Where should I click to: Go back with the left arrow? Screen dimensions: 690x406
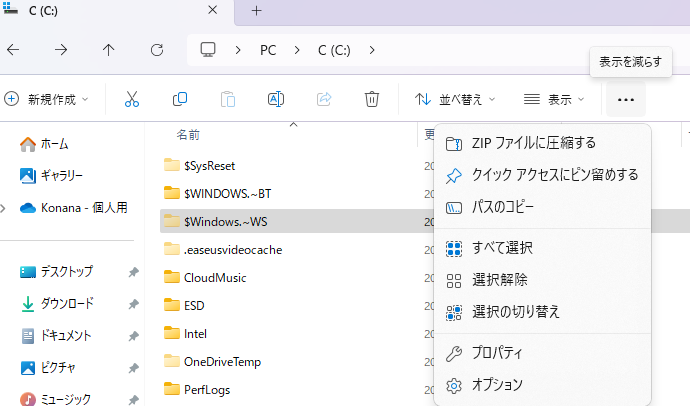pos(13,50)
